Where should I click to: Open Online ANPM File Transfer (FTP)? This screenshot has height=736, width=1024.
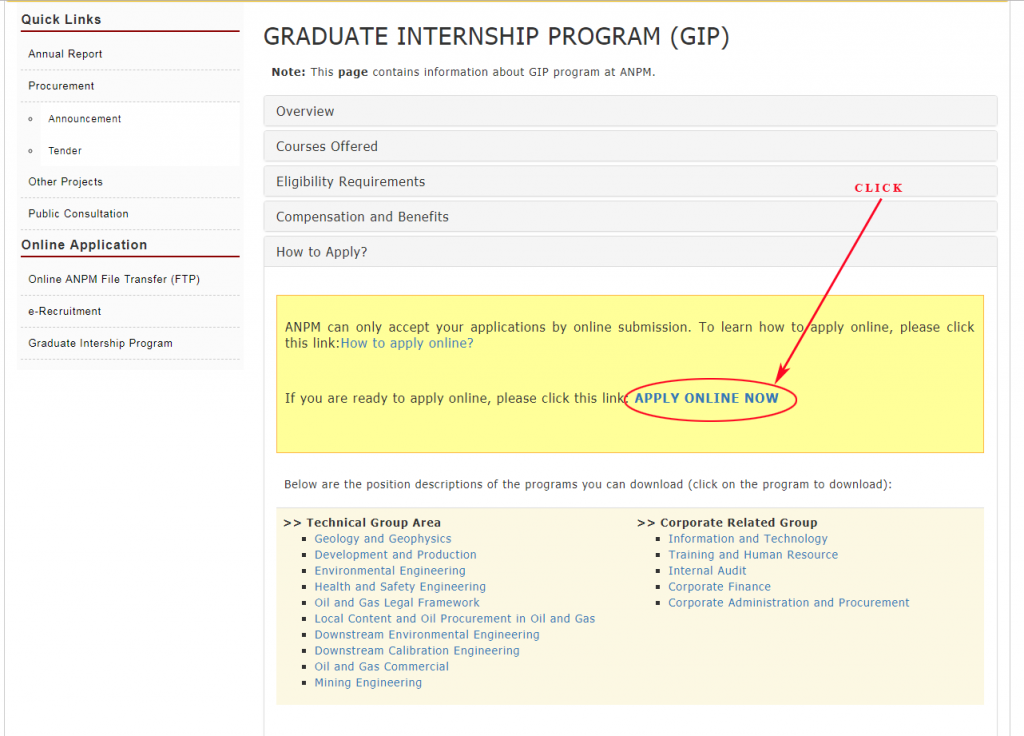click(114, 279)
